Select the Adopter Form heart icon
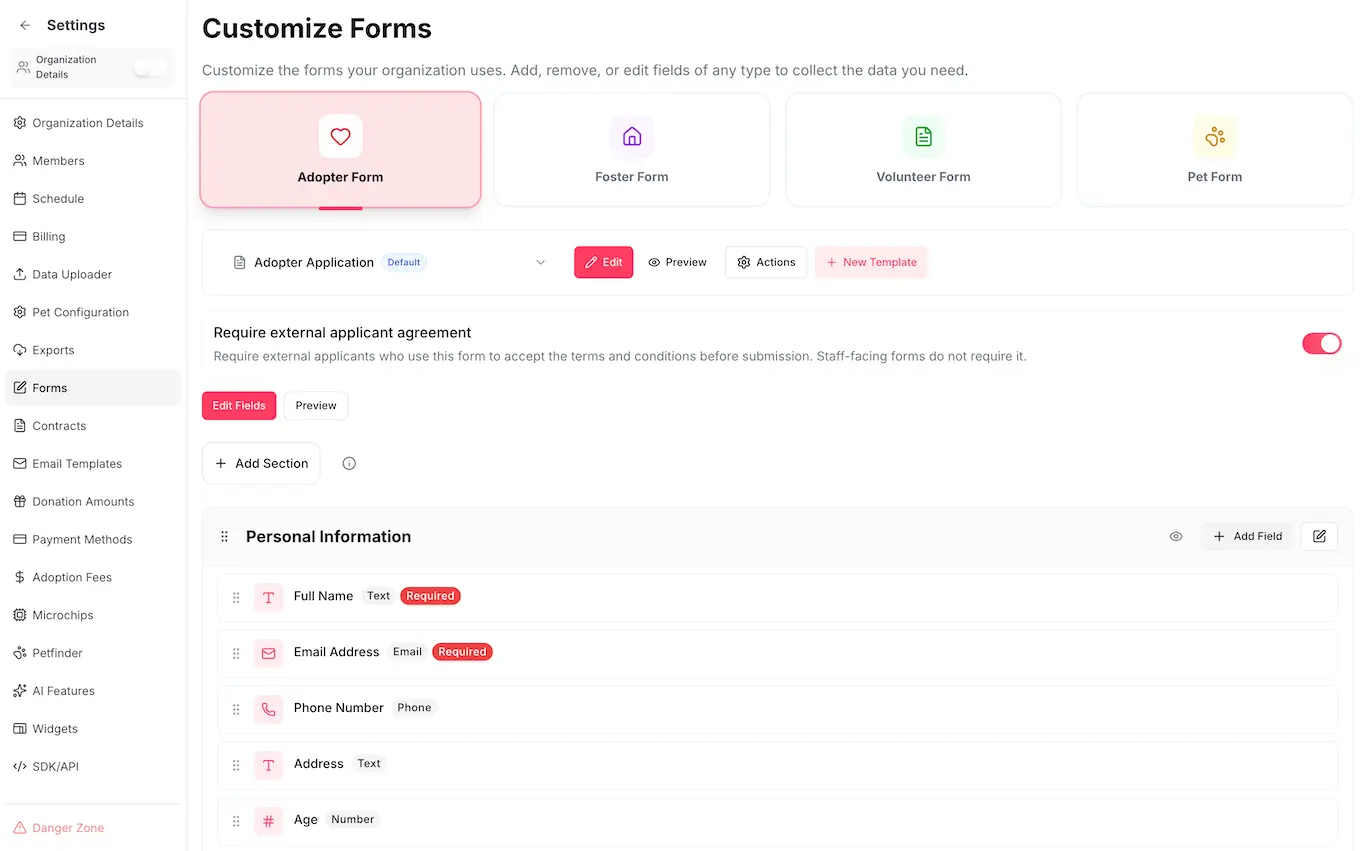The image size is (1368, 851). (x=340, y=136)
